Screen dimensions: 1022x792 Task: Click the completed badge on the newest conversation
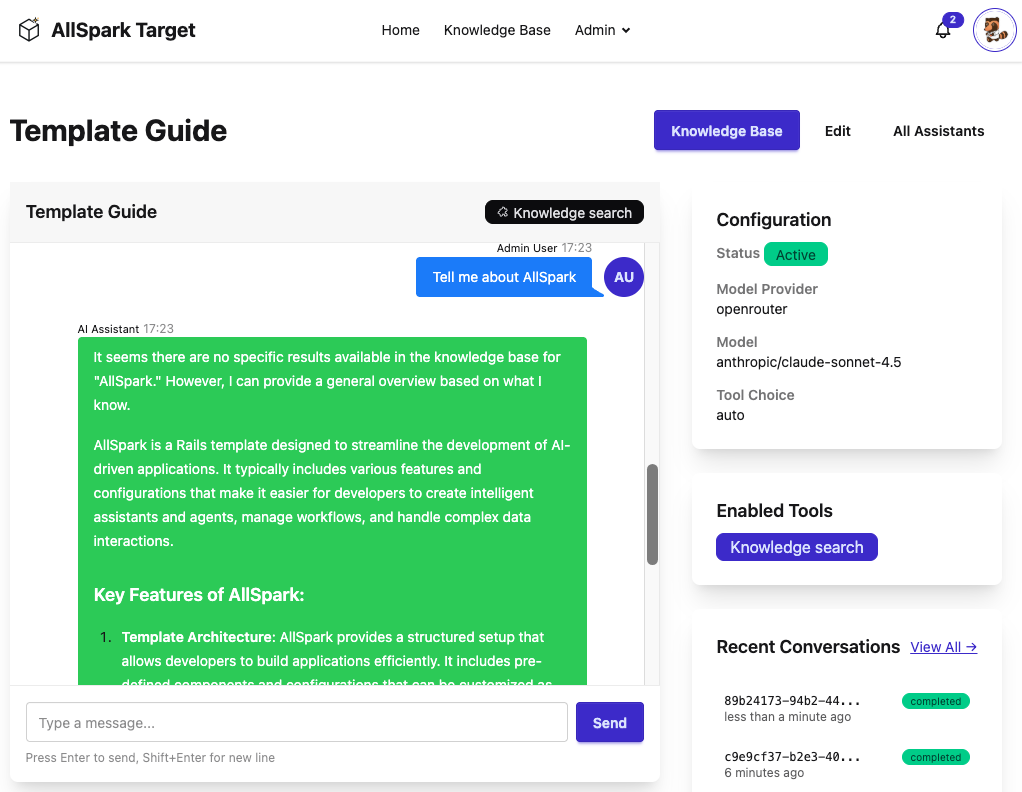(935, 701)
